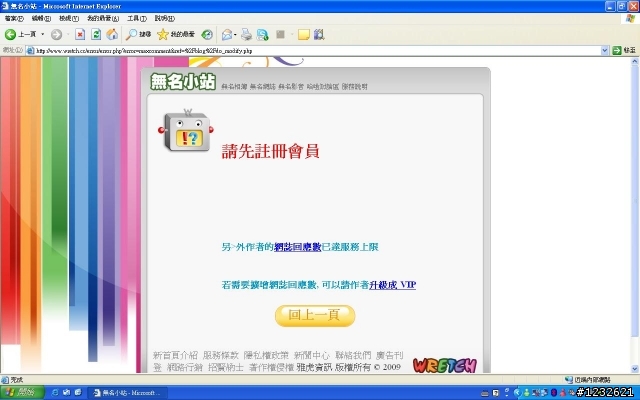Open the 編輯(E) menu
This screenshot has height=400, width=640.
click(x=41, y=18)
